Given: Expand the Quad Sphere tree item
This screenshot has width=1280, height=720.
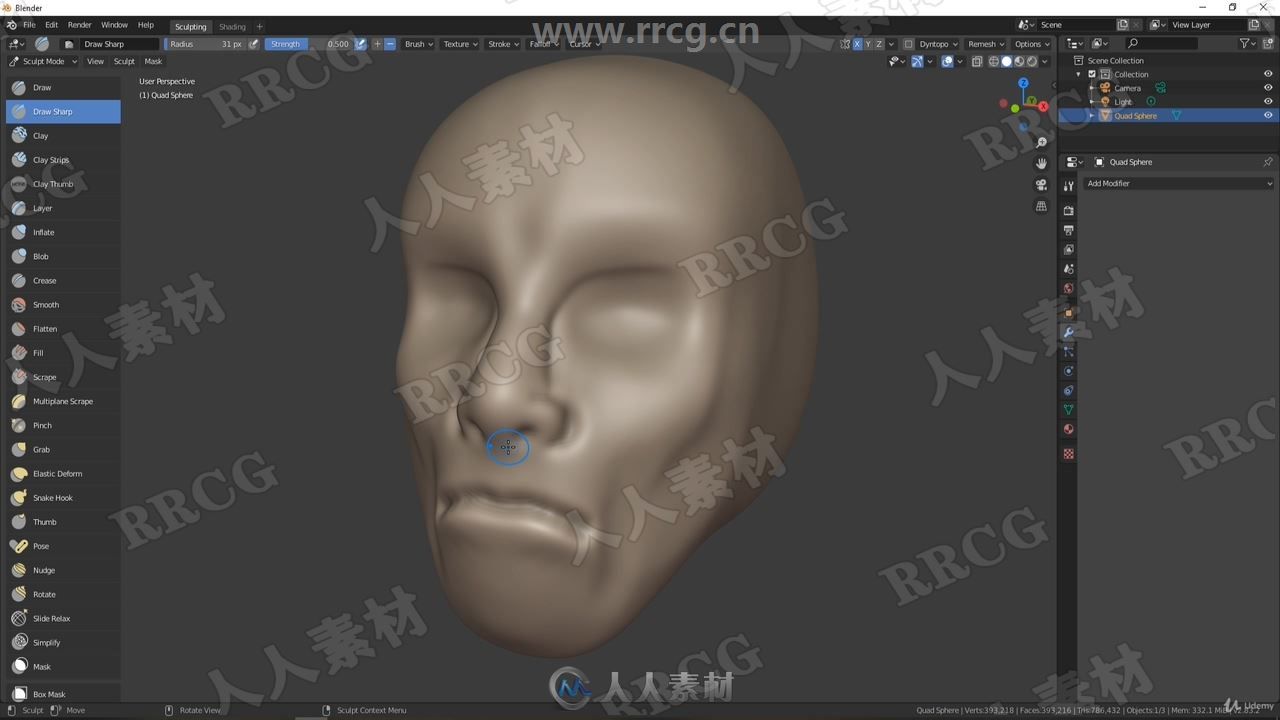Looking at the screenshot, I should [1091, 116].
